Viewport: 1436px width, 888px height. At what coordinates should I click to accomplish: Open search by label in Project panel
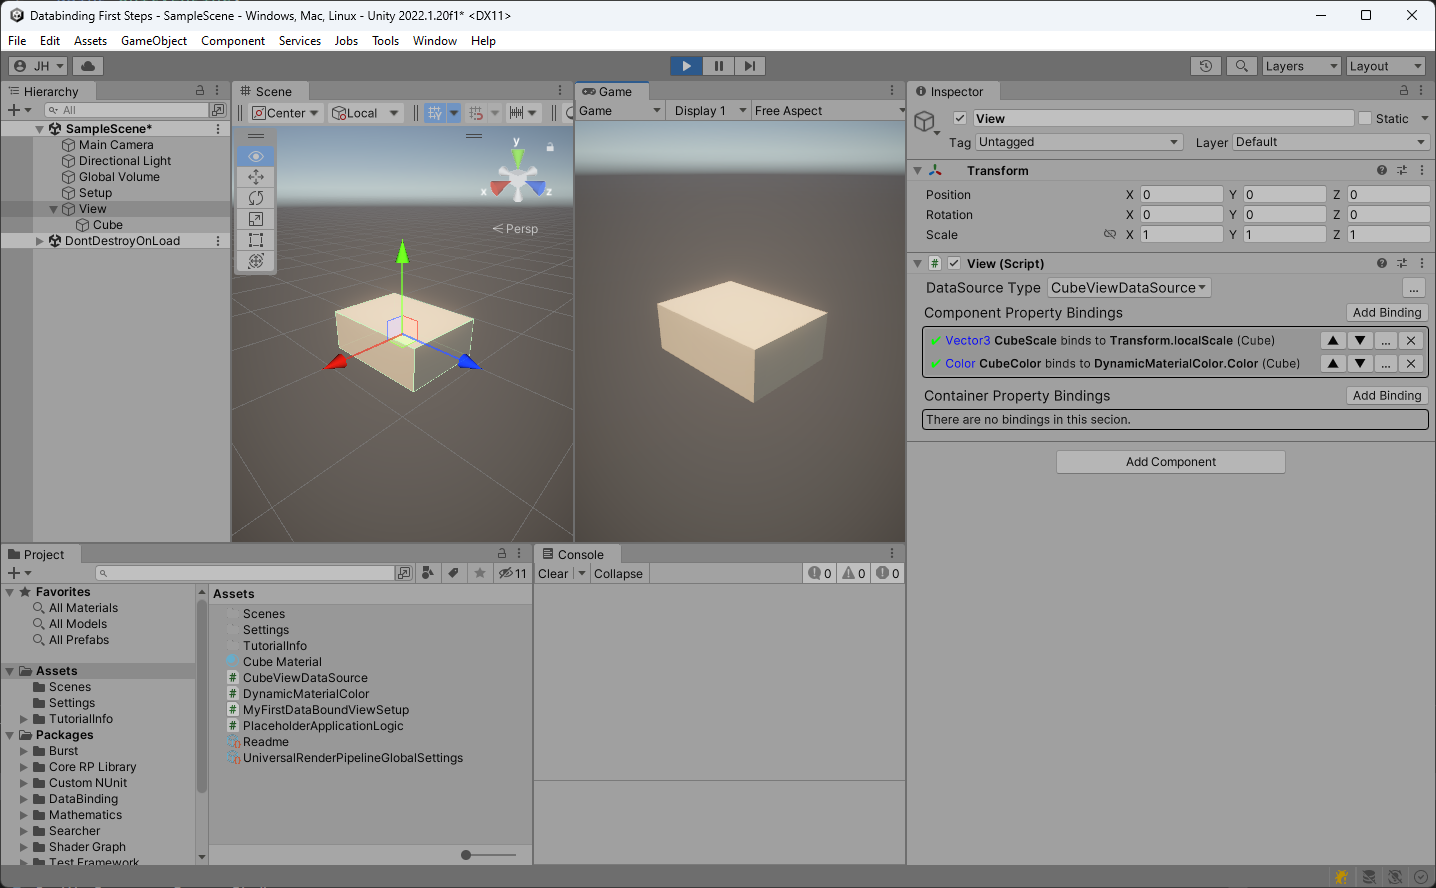pos(453,573)
